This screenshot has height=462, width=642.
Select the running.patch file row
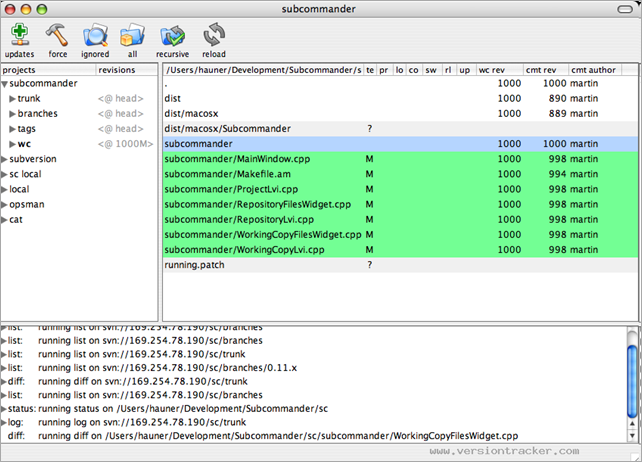[196, 264]
